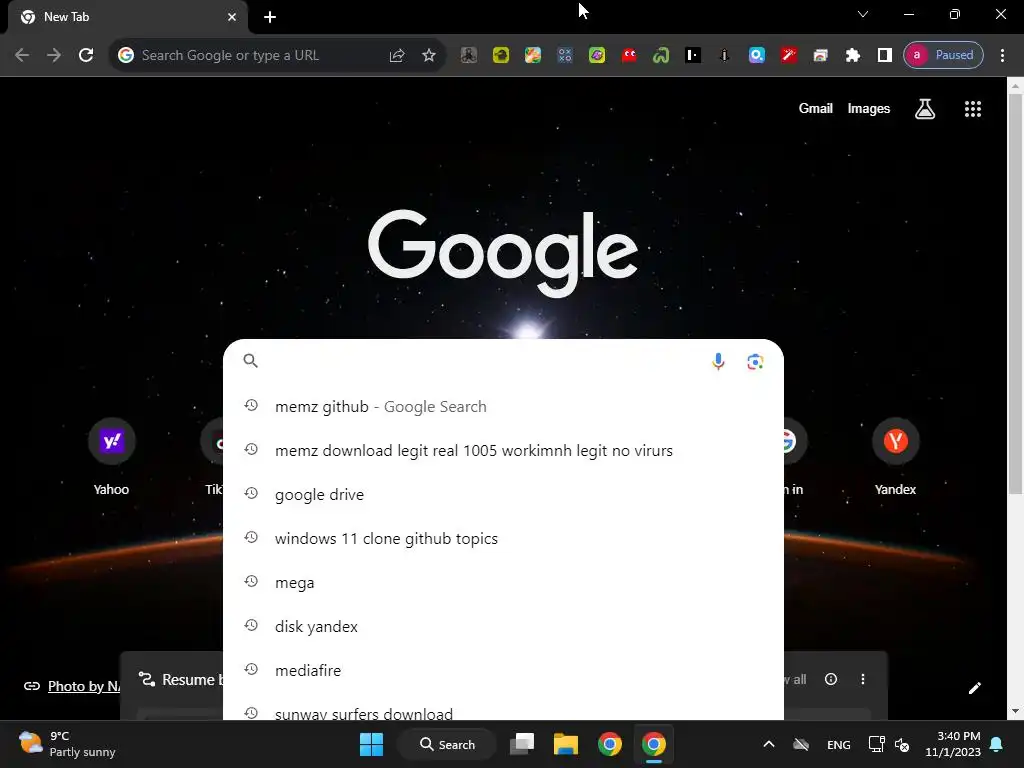Reload the page with the refresh icon

[86, 55]
